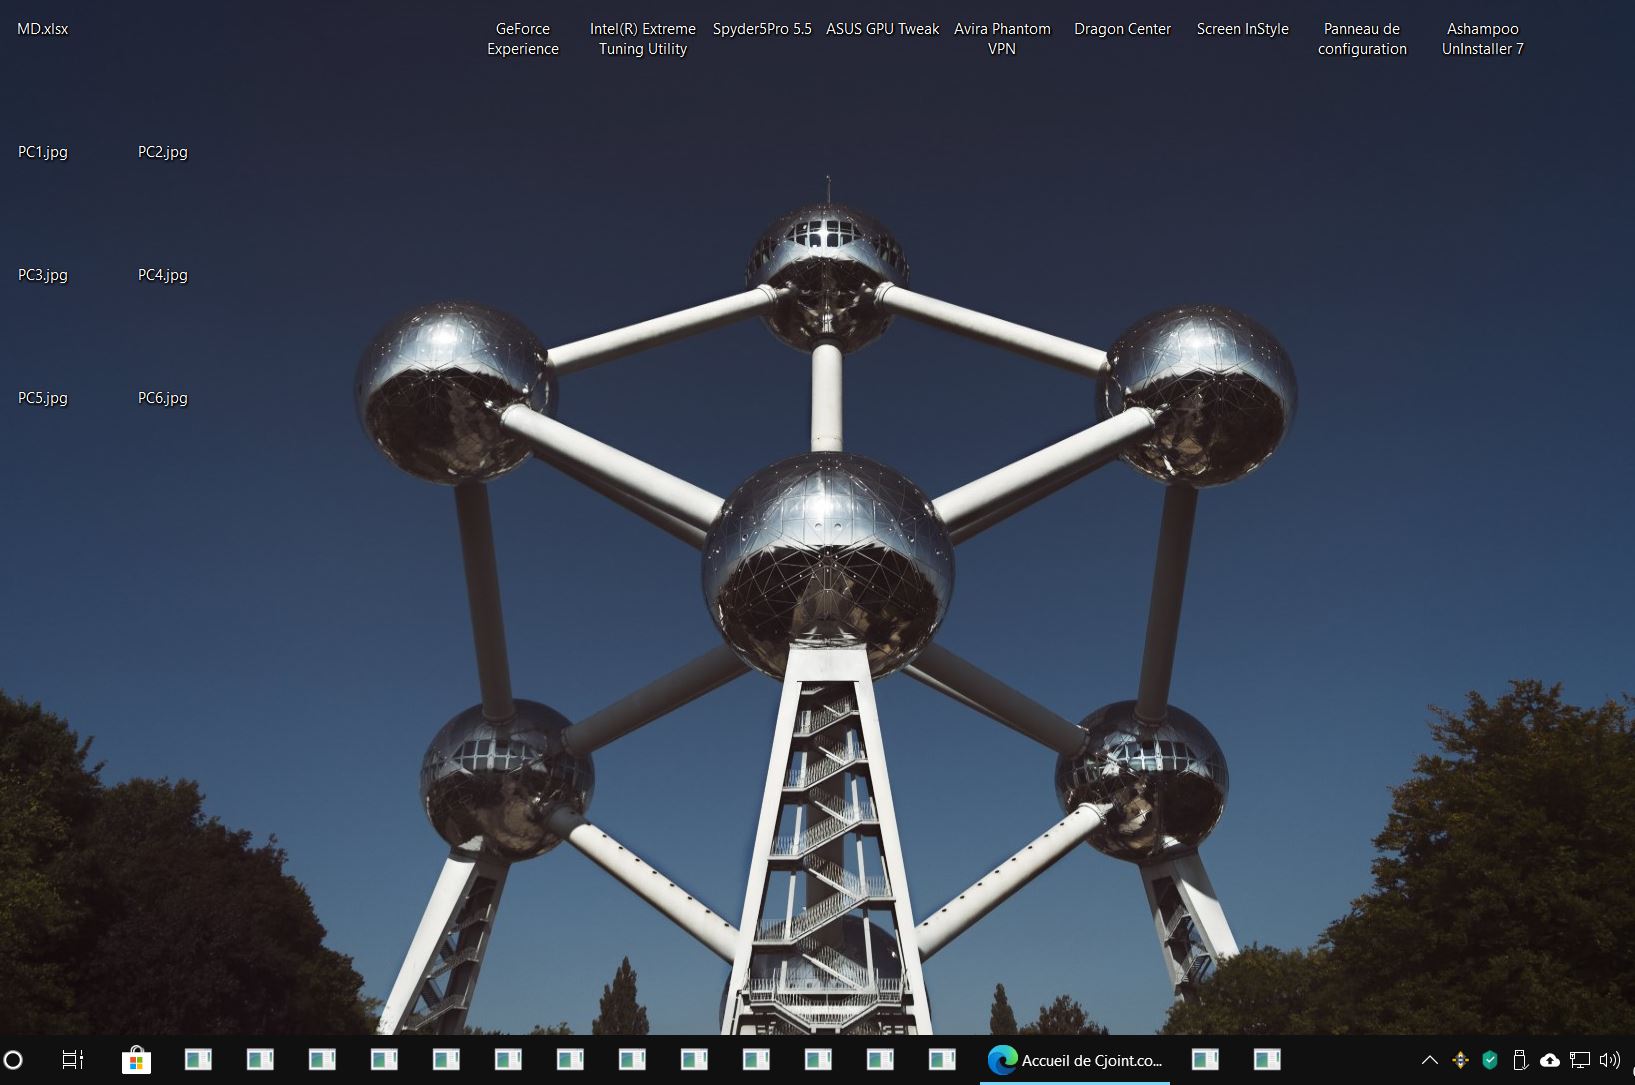
Task: Select Intel(R) Extreme Tuning Utility shortcut
Action: tap(643, 39)
